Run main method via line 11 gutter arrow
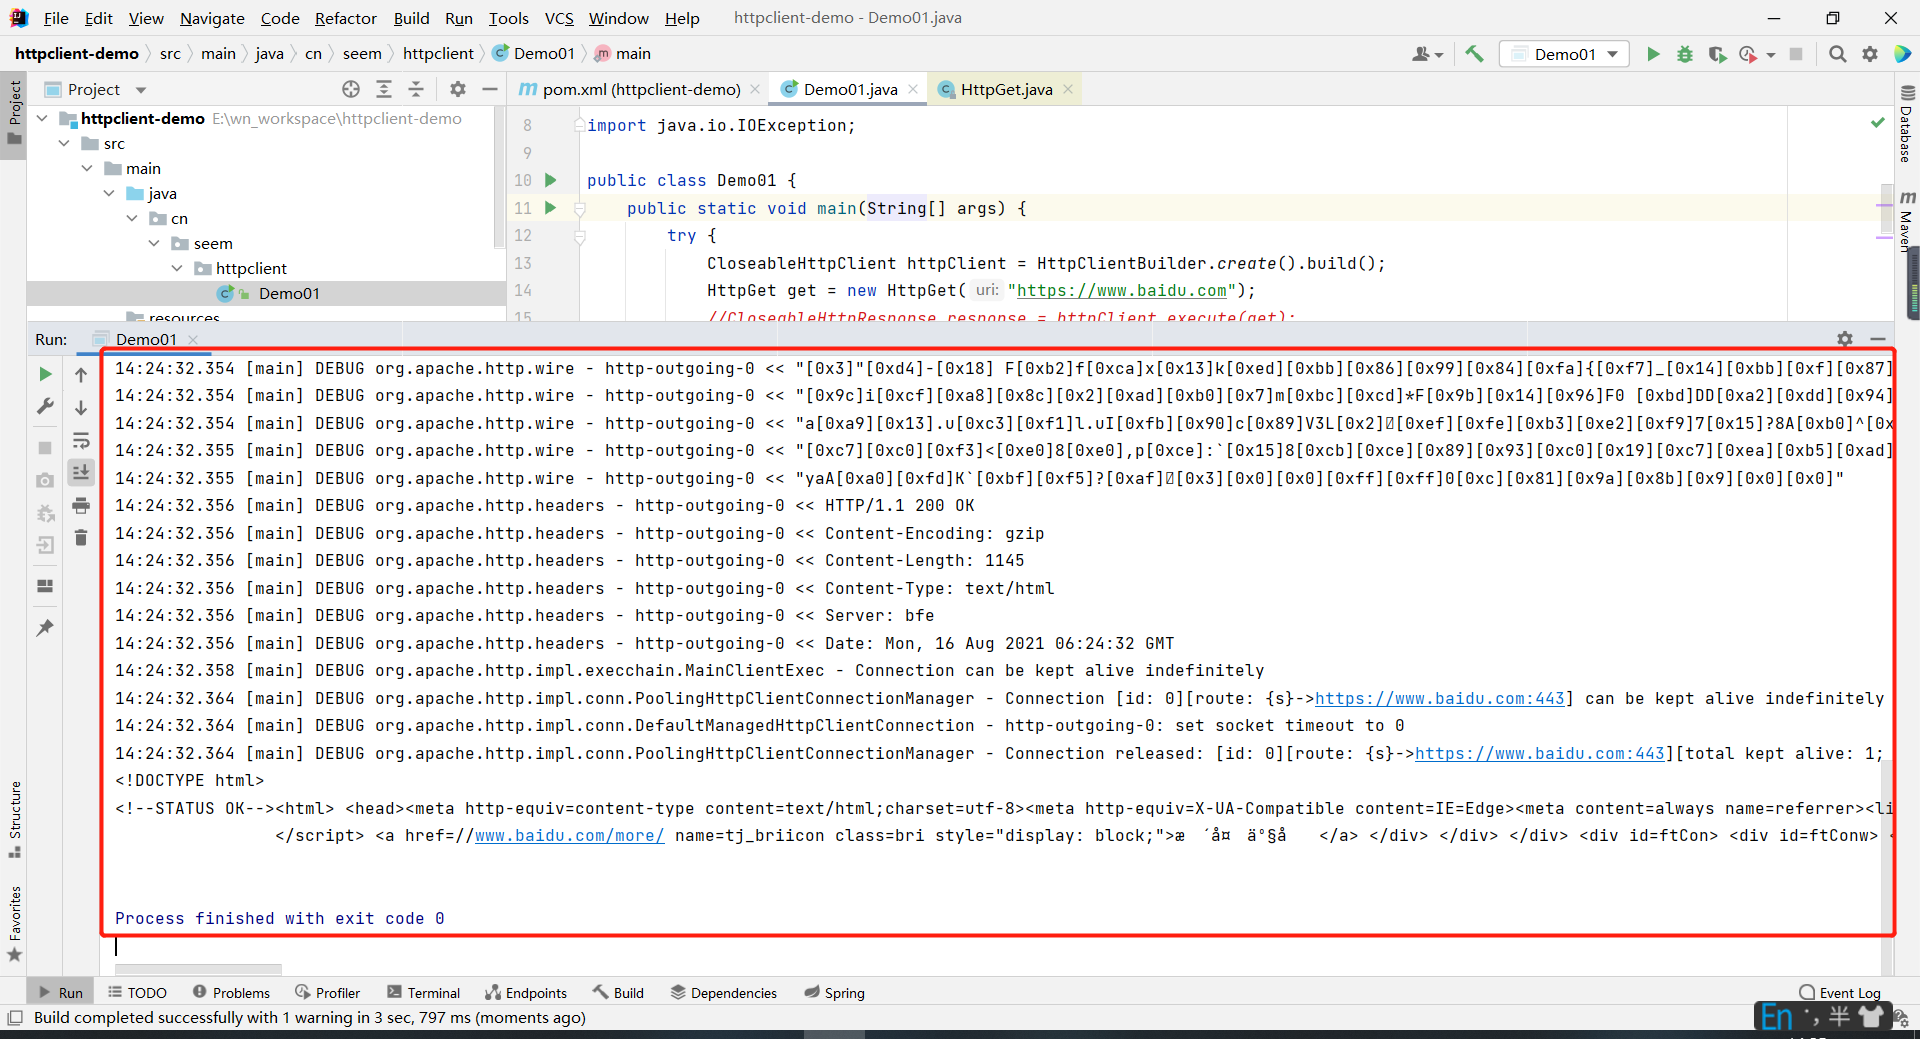This screenshot has width=1920, height=1039. (x=550, y=208)
